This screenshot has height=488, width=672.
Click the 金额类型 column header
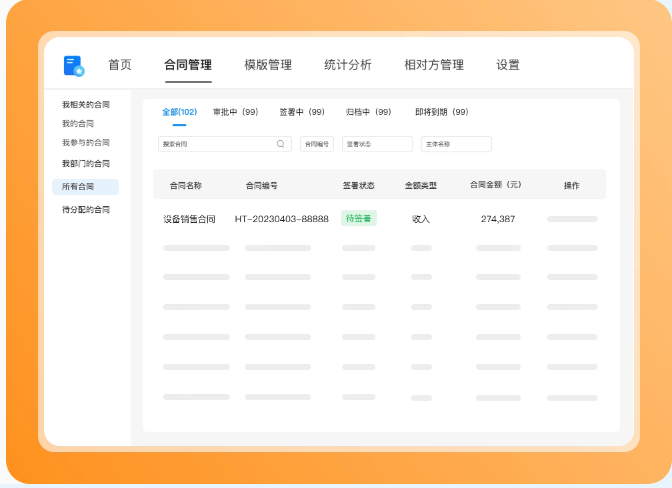pos(421,186)
